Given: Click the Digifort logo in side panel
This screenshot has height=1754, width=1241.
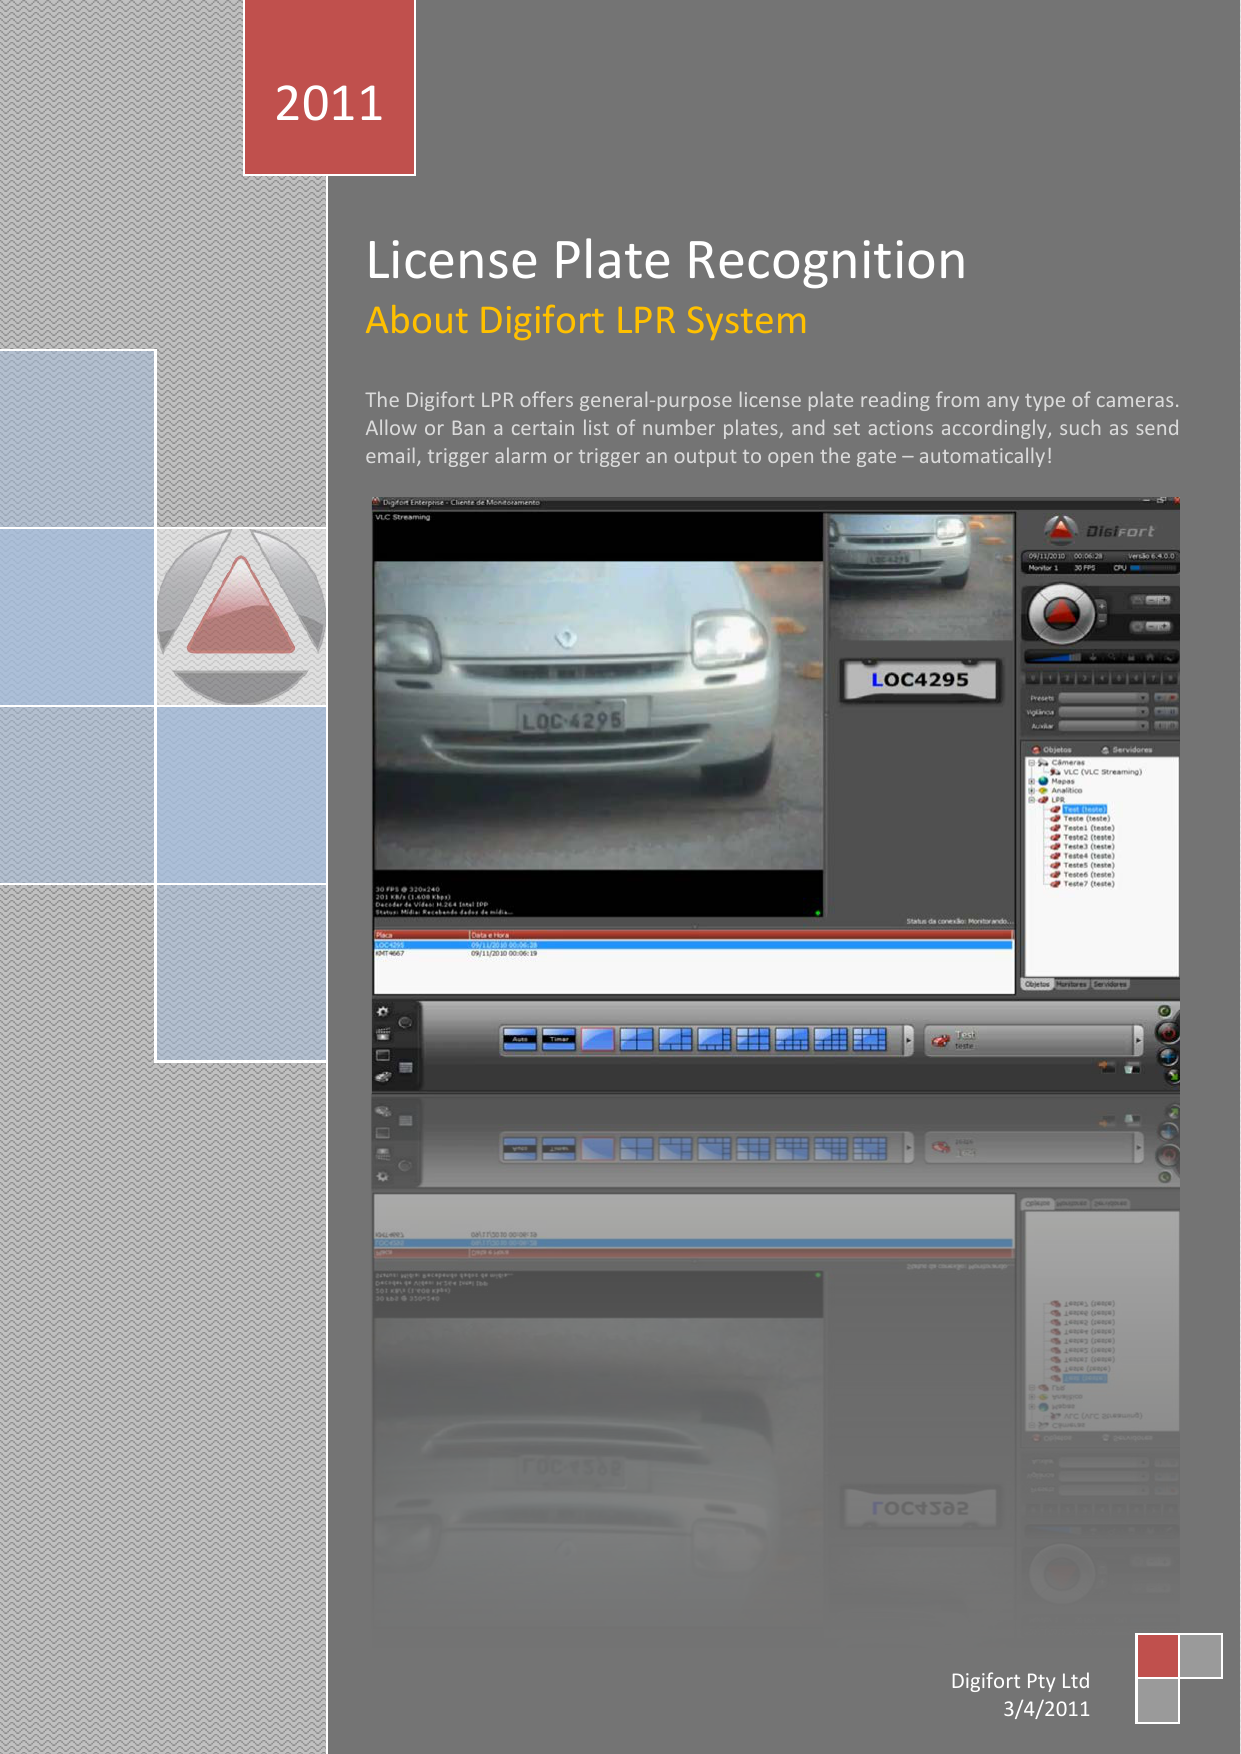Looking at the screenshot, I should (1099, 531).
